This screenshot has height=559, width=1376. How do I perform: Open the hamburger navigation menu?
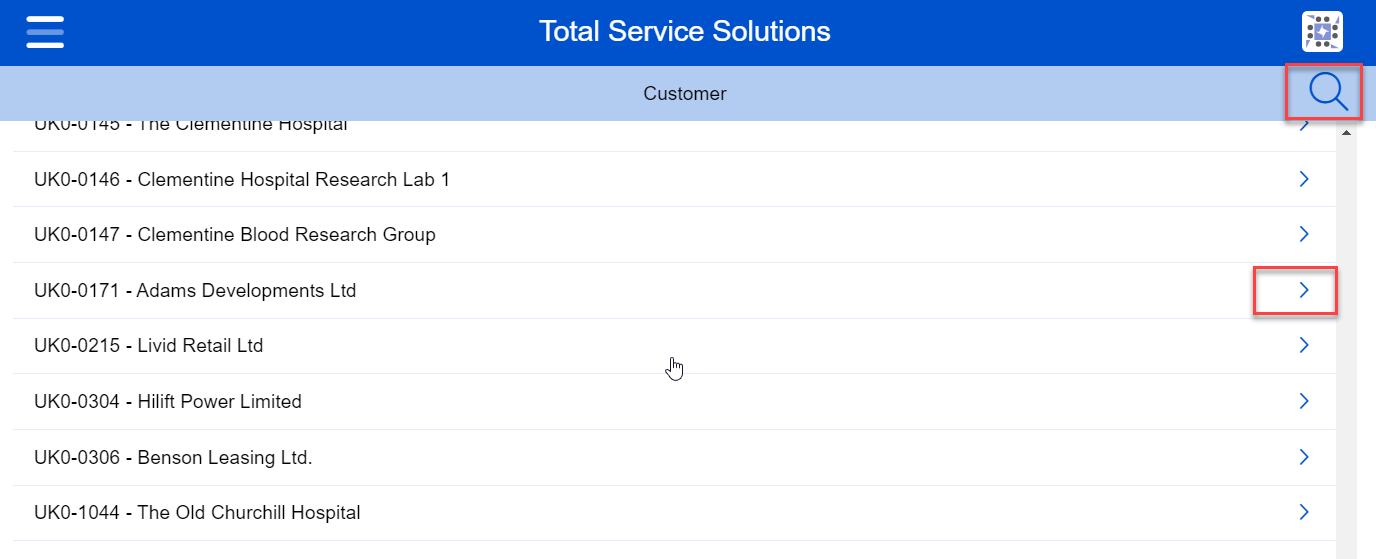(45, 32)
